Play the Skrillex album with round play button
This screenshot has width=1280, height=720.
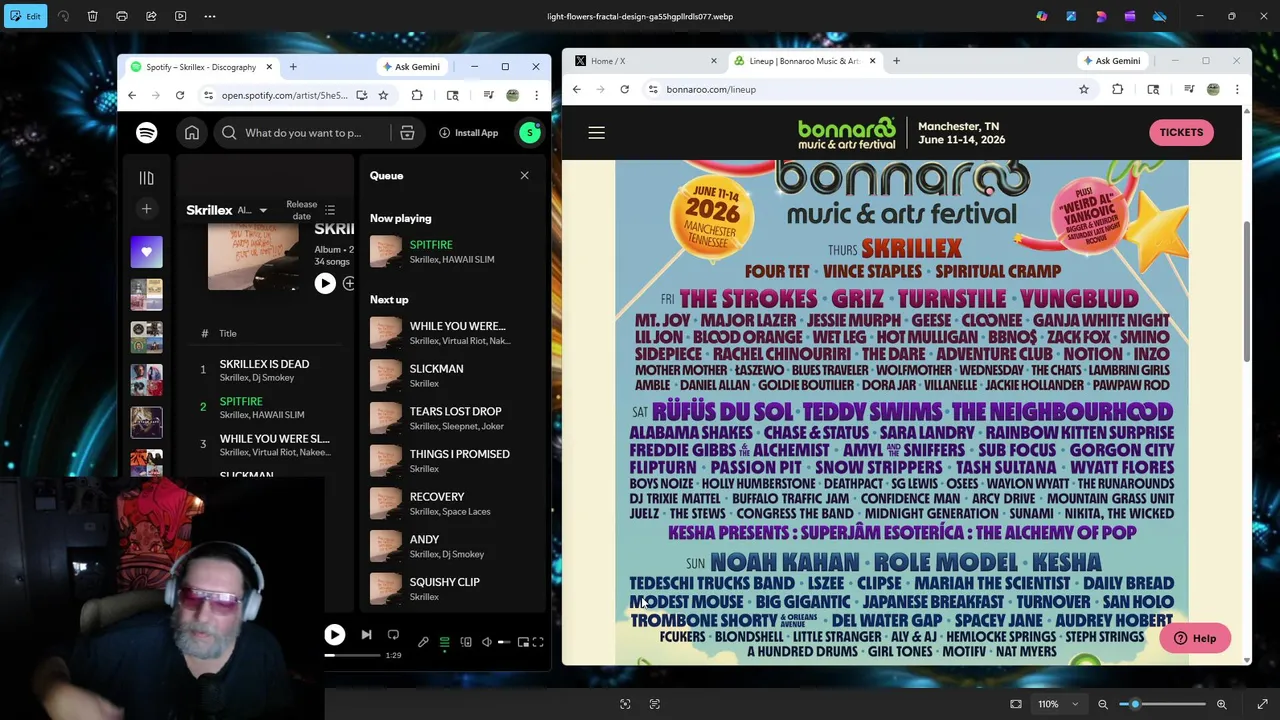click(325, 284)
